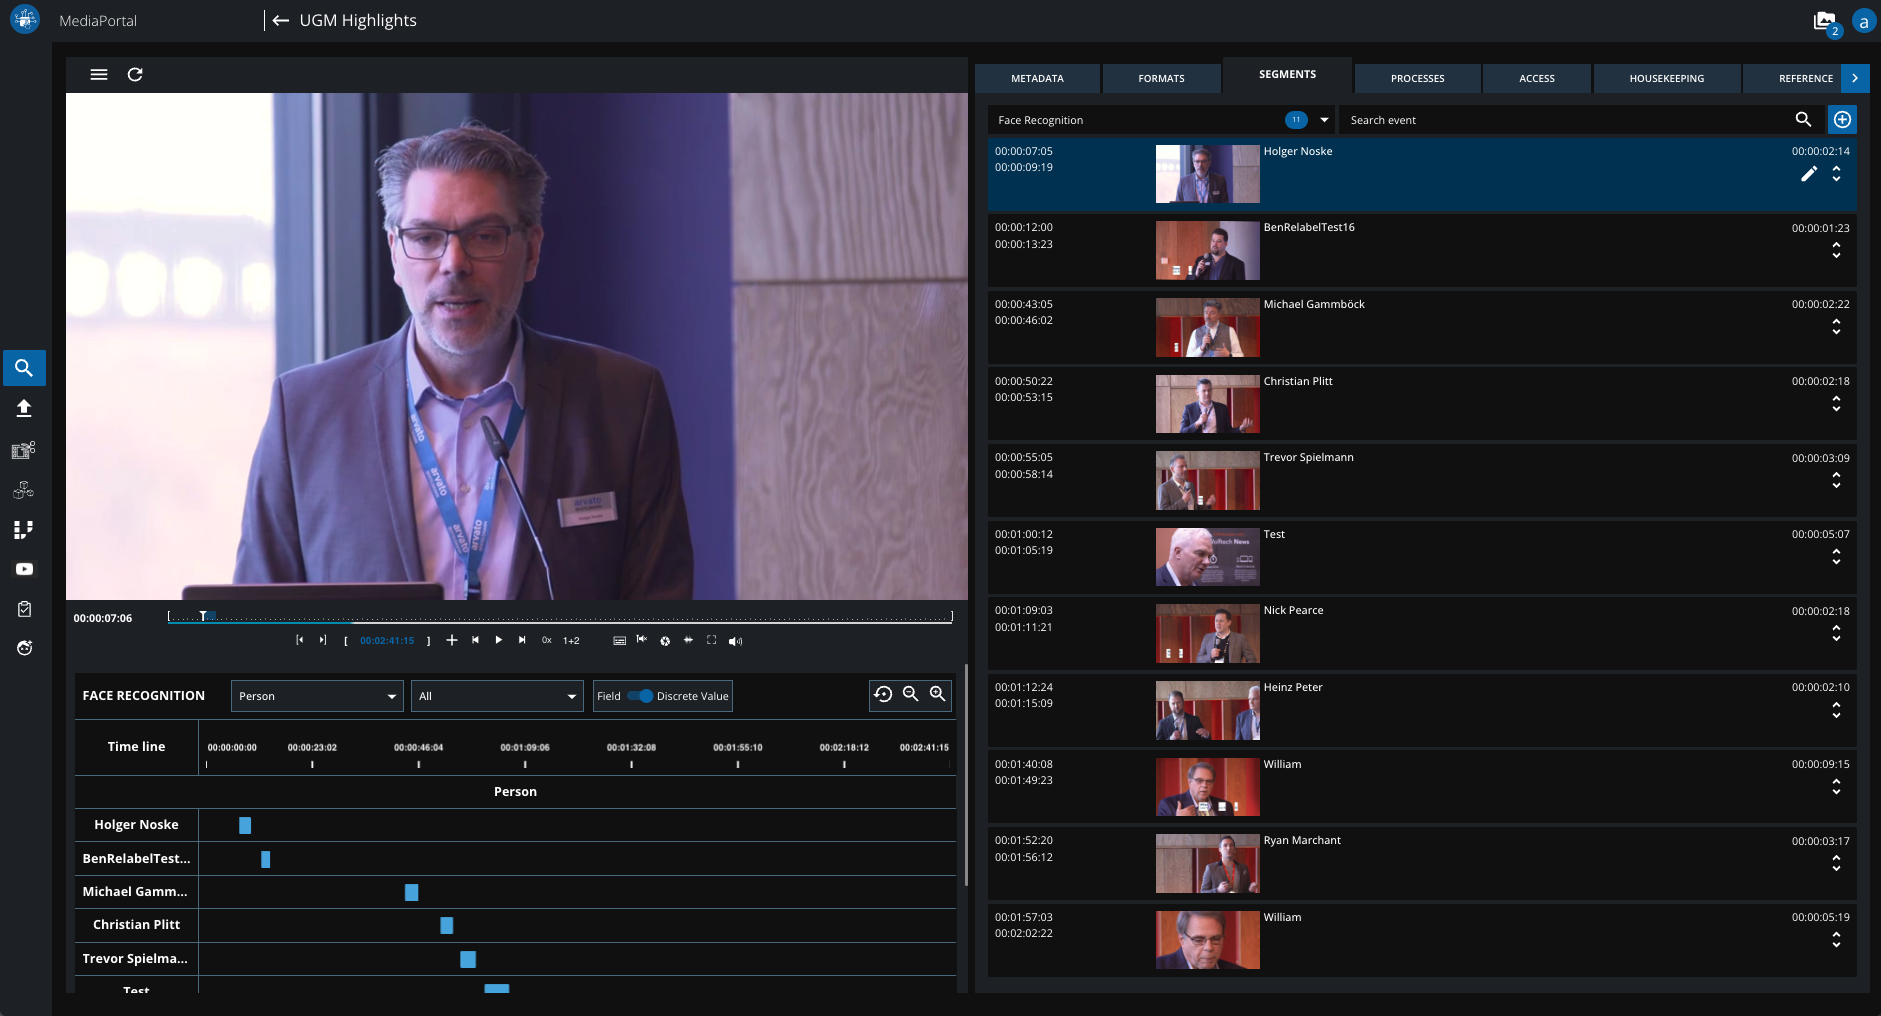The height and width of the screenshot is (1016, 1881).
Task: Mute the player volume speaker
Action: [x=735, y=641]
